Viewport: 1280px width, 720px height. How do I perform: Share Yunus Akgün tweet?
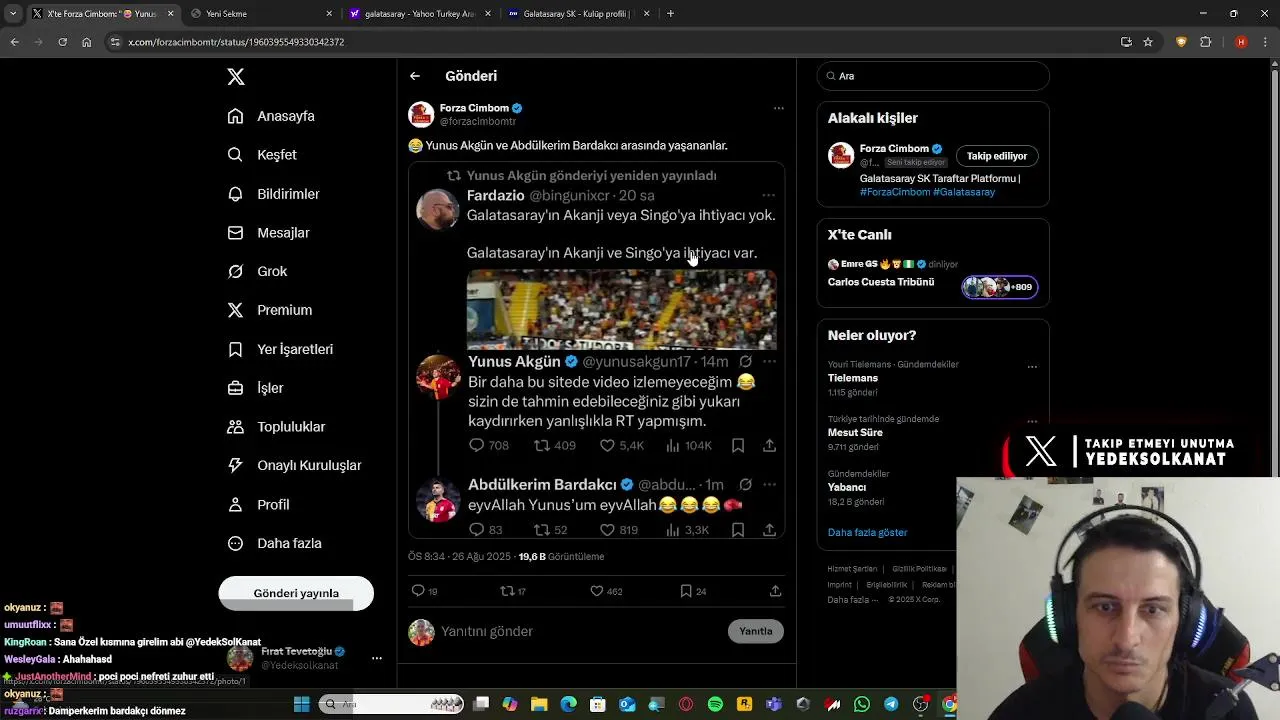769,445
